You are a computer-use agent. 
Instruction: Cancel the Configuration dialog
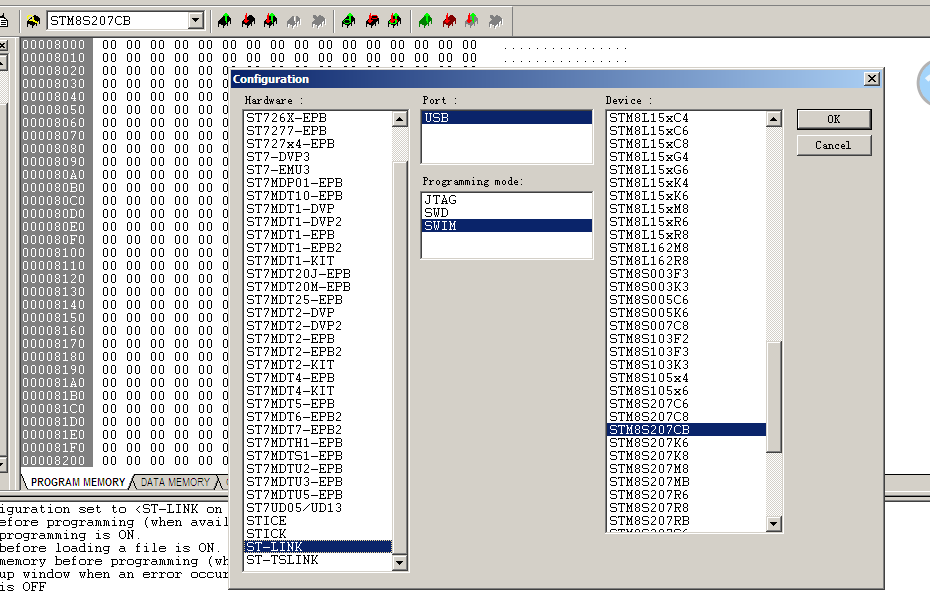834,145
